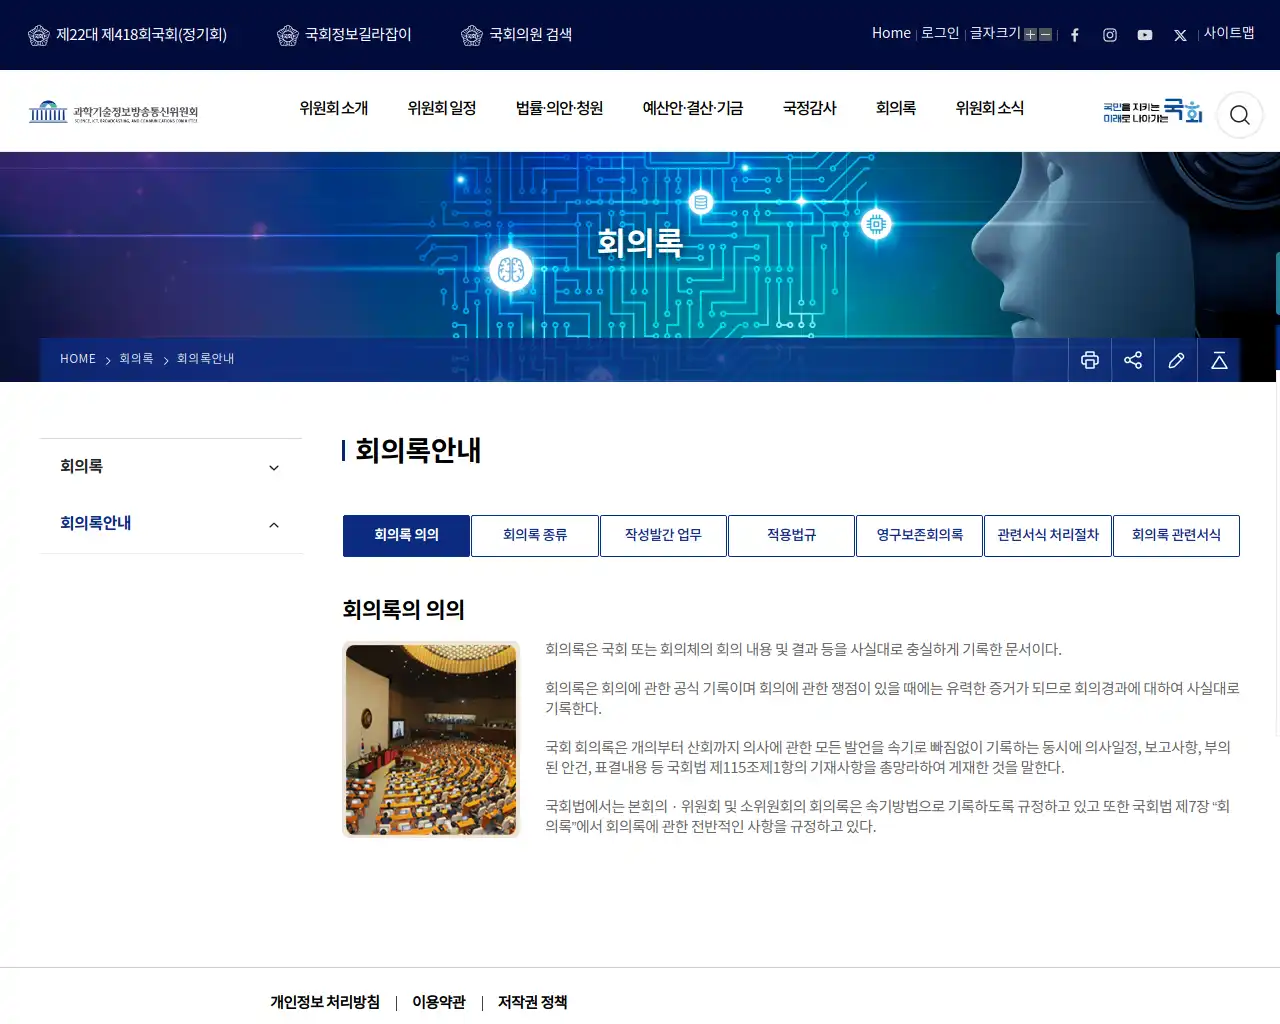Switch to the 관련서식 처리절차 tab

click(1048, 536)
